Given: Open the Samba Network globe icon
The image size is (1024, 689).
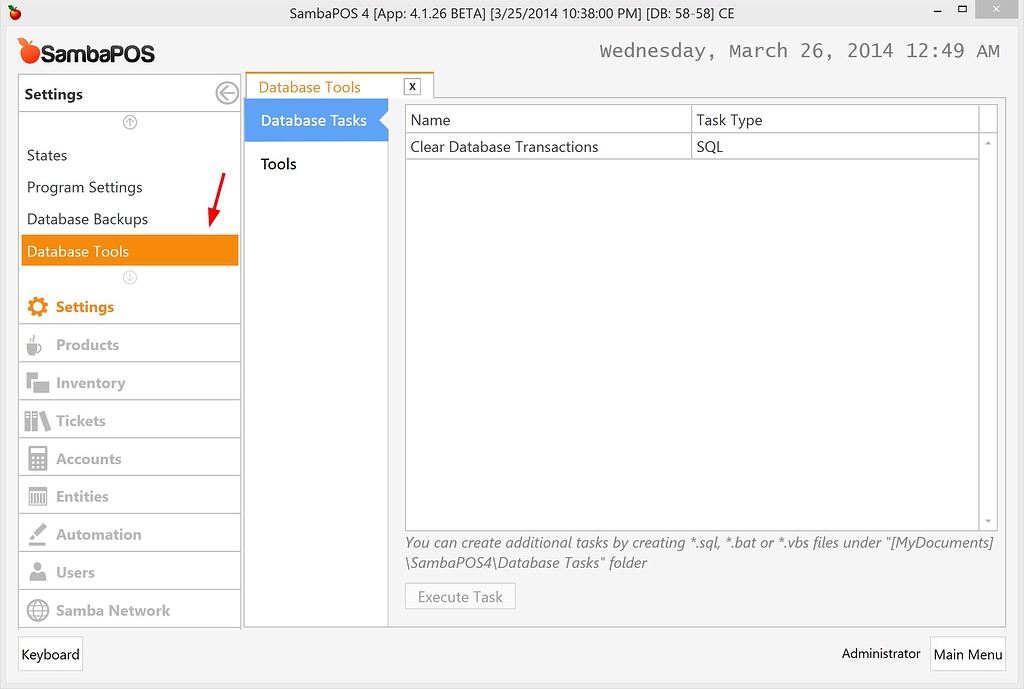Looking at the screenshot, I should 37,608.
